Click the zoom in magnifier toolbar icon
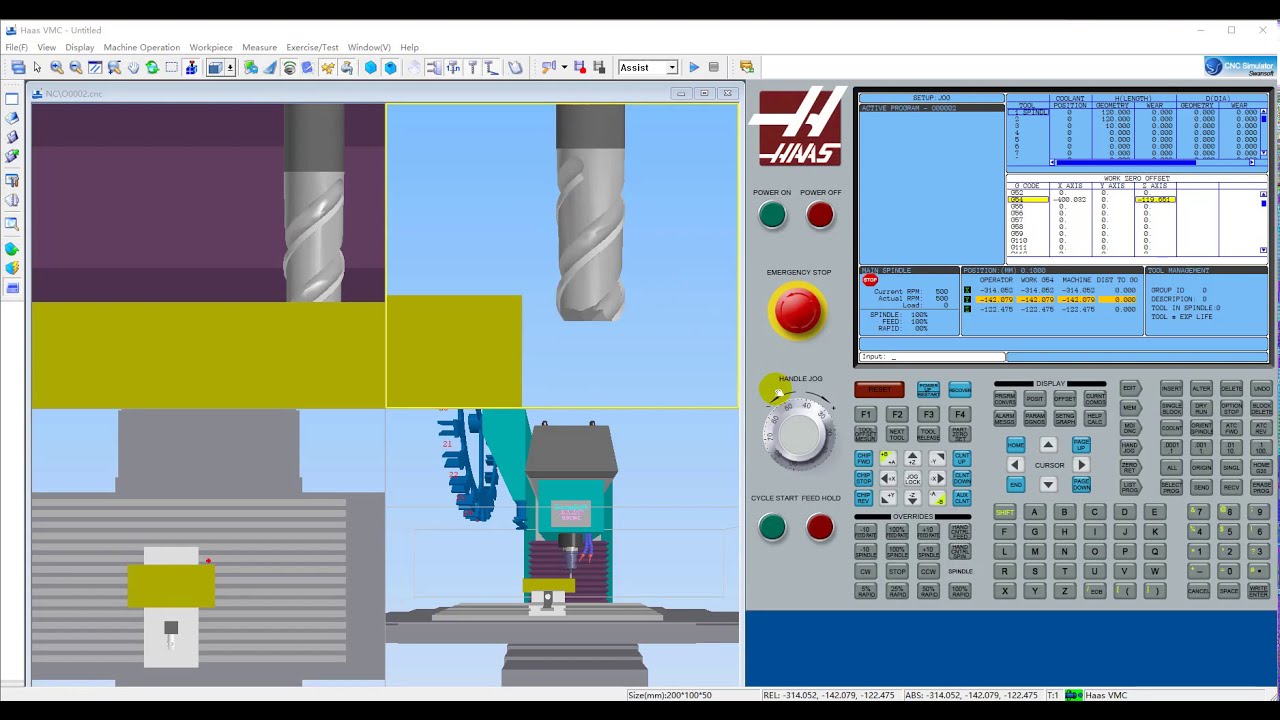 (x=56, y=68)
